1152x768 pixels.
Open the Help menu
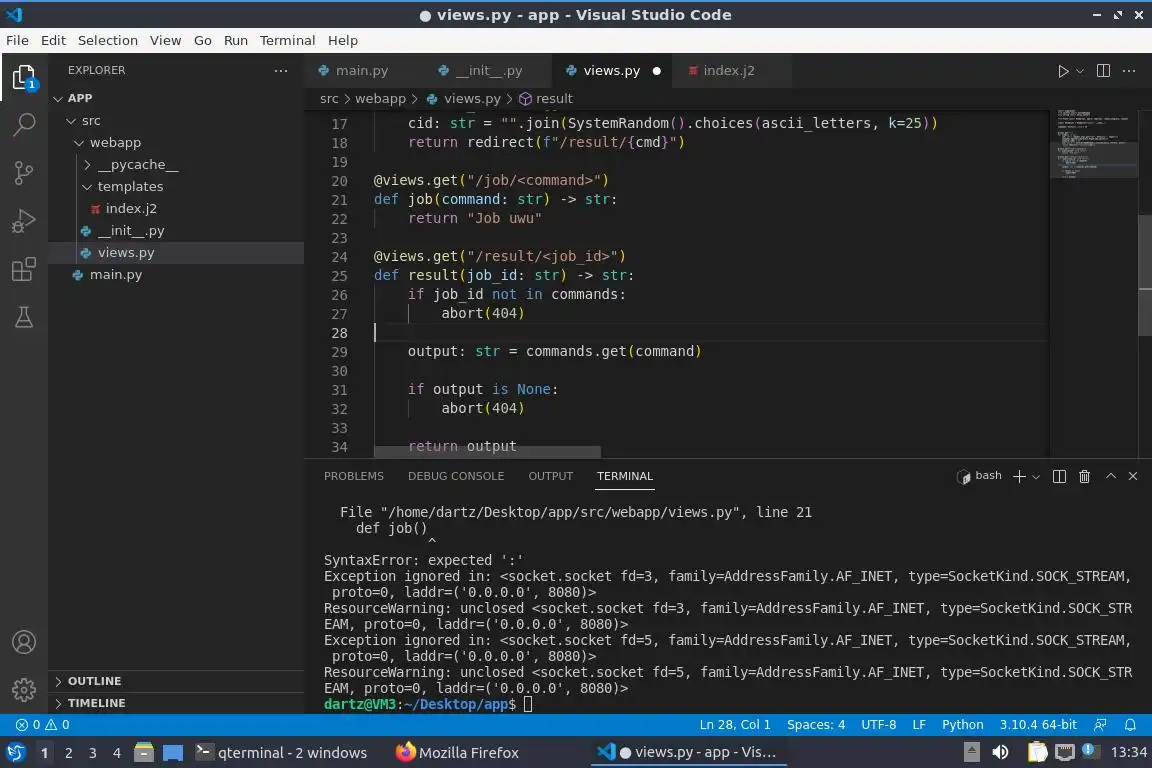tap(342, 40)
